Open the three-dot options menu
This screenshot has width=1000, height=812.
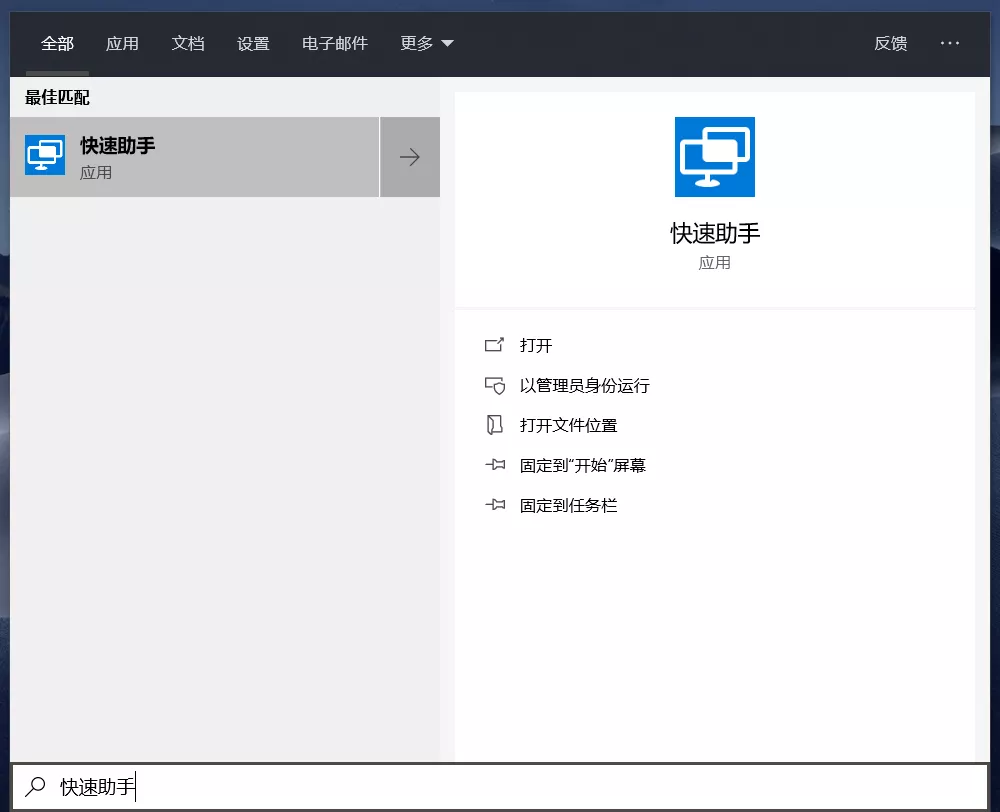coord(950,43)
